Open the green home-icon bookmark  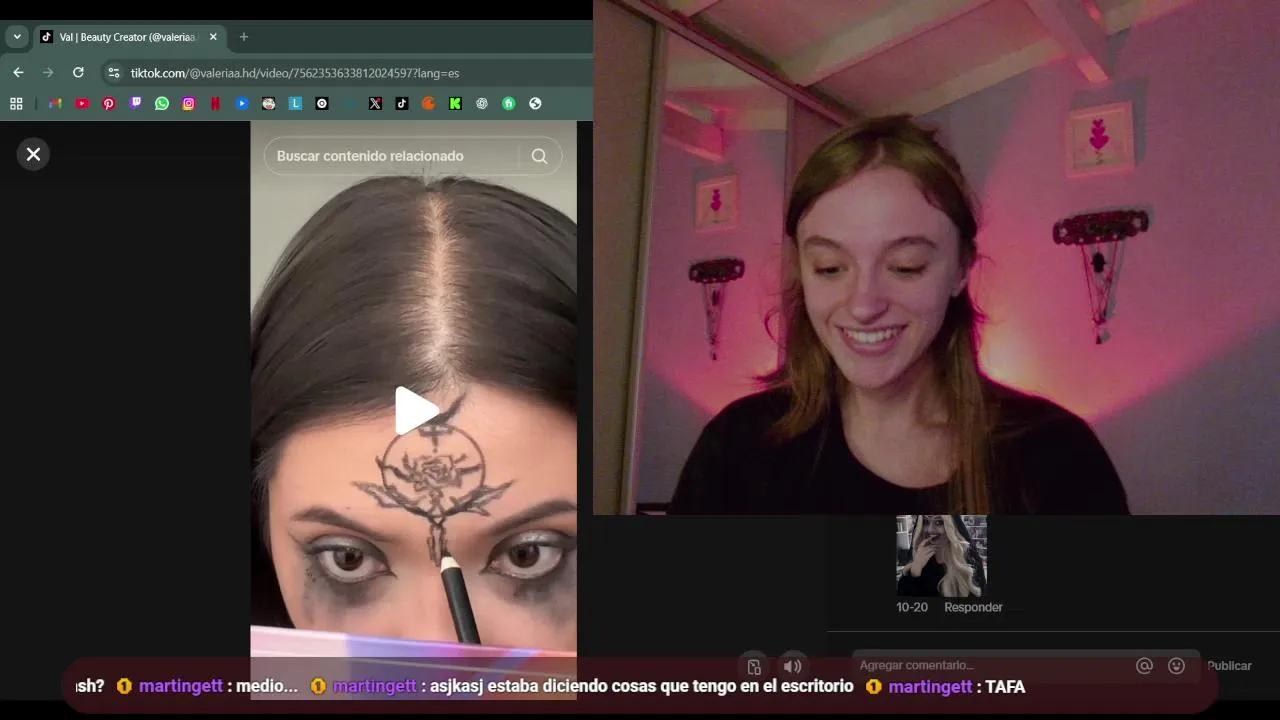[x=508, y=103]
